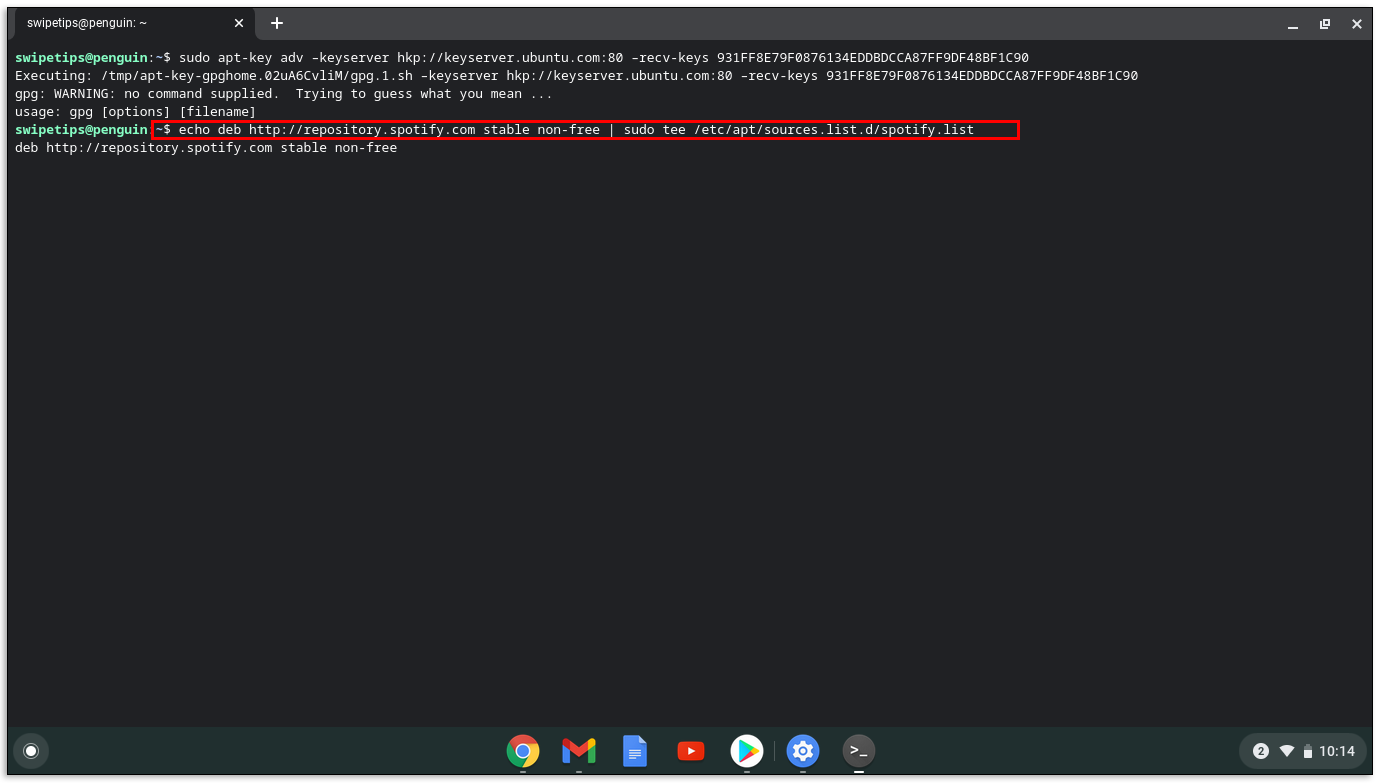Open Google Docs from the shelf

(635, 750)
